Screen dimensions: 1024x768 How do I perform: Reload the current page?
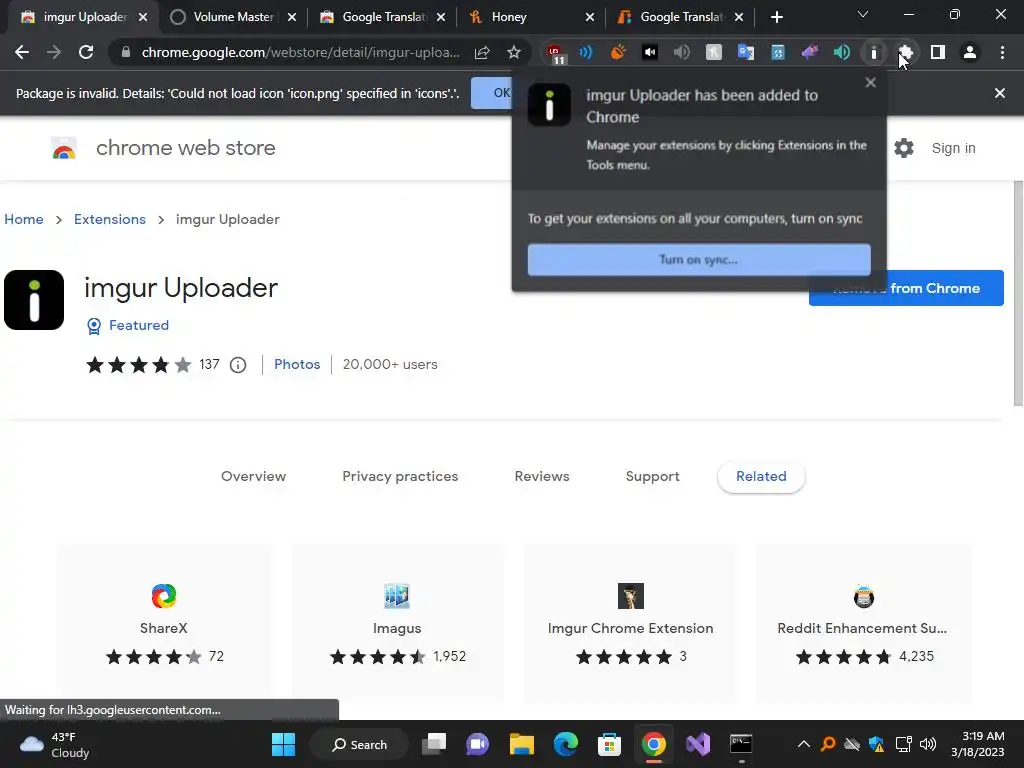pos(86,52)
